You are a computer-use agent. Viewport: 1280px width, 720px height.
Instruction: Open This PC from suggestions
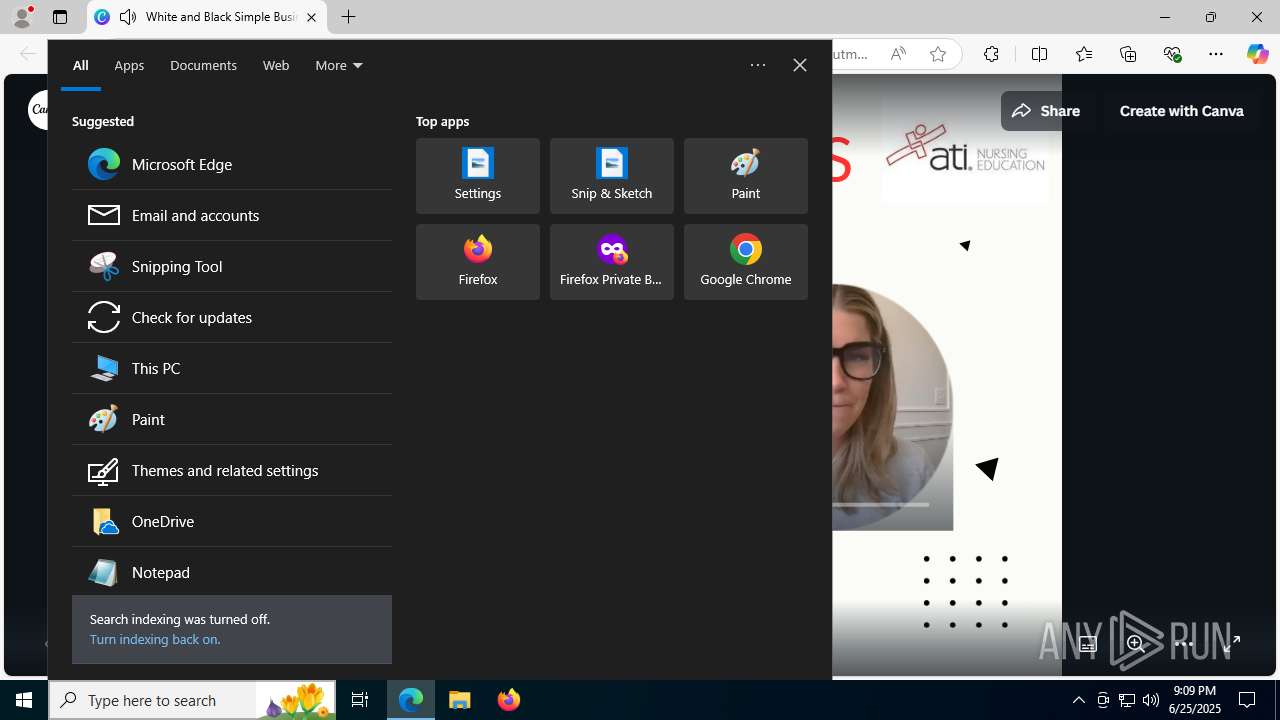pyautogui.click(x=231, y=368)
